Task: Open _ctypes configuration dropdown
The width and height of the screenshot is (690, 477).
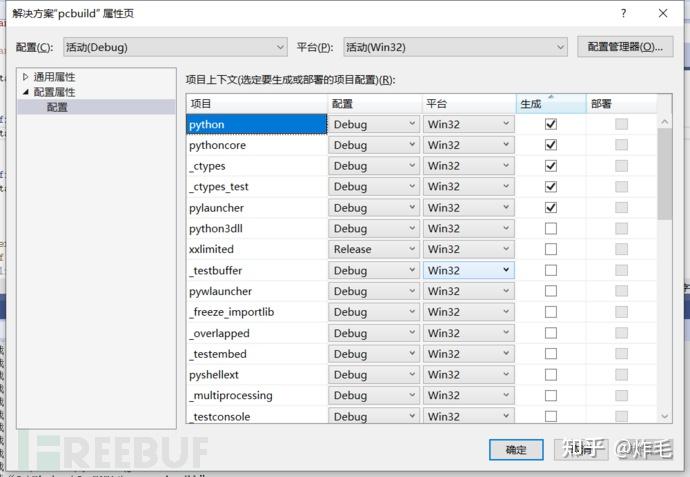Action: point(374,166)
